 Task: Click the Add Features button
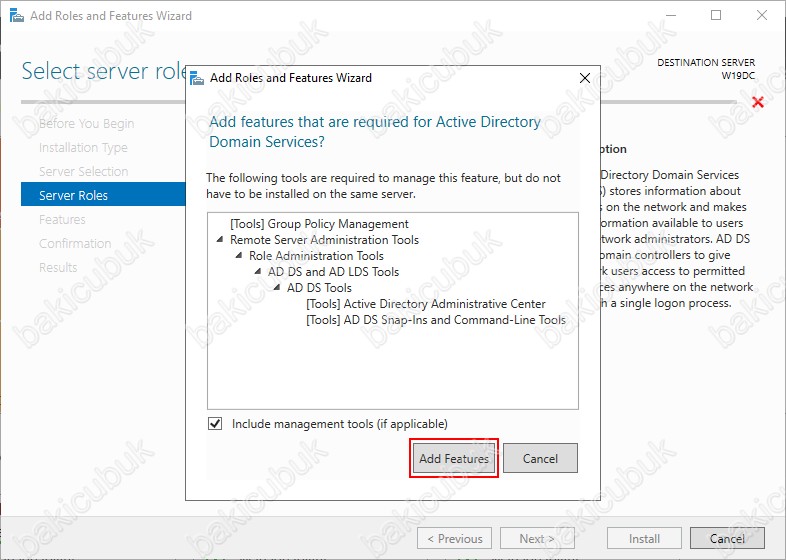pyautogui.click(x=454, y=458)
